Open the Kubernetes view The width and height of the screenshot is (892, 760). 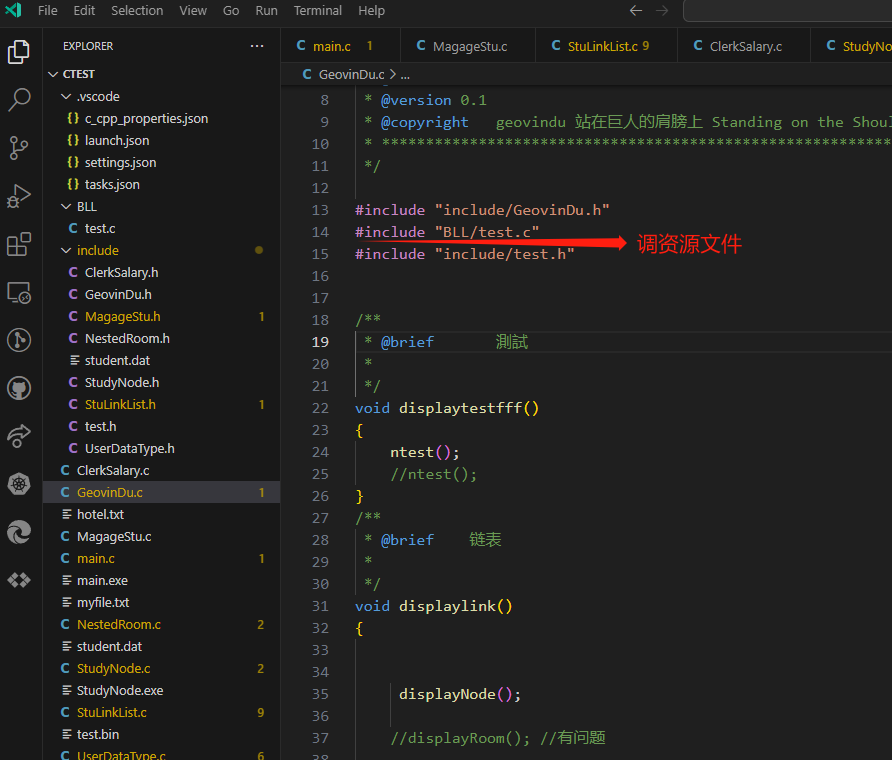click(19, 484)
